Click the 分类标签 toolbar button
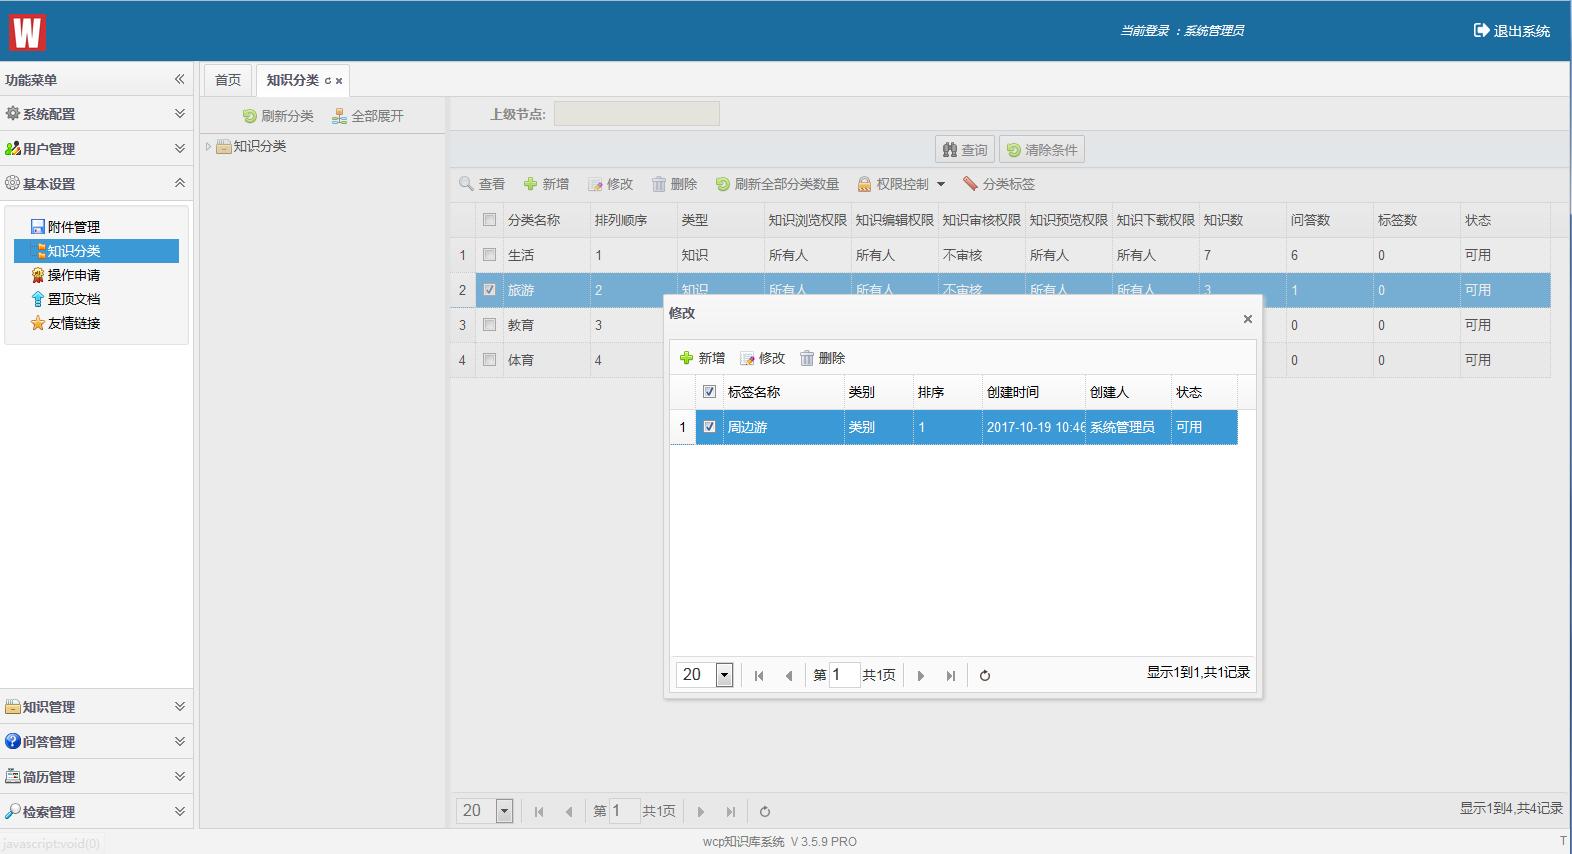The width and height of the screenshot is (1572, 854). pyautogui.click(x=998, y=184)
